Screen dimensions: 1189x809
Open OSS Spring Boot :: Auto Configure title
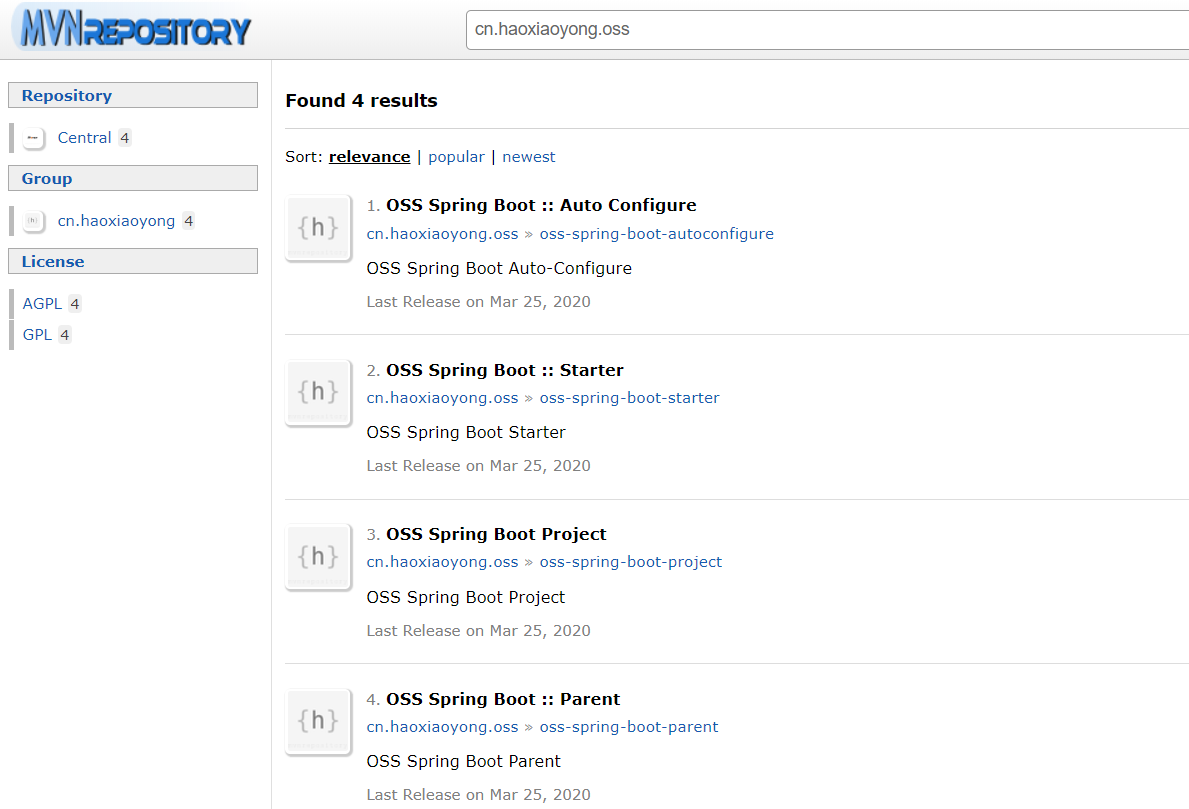[541, 205]
